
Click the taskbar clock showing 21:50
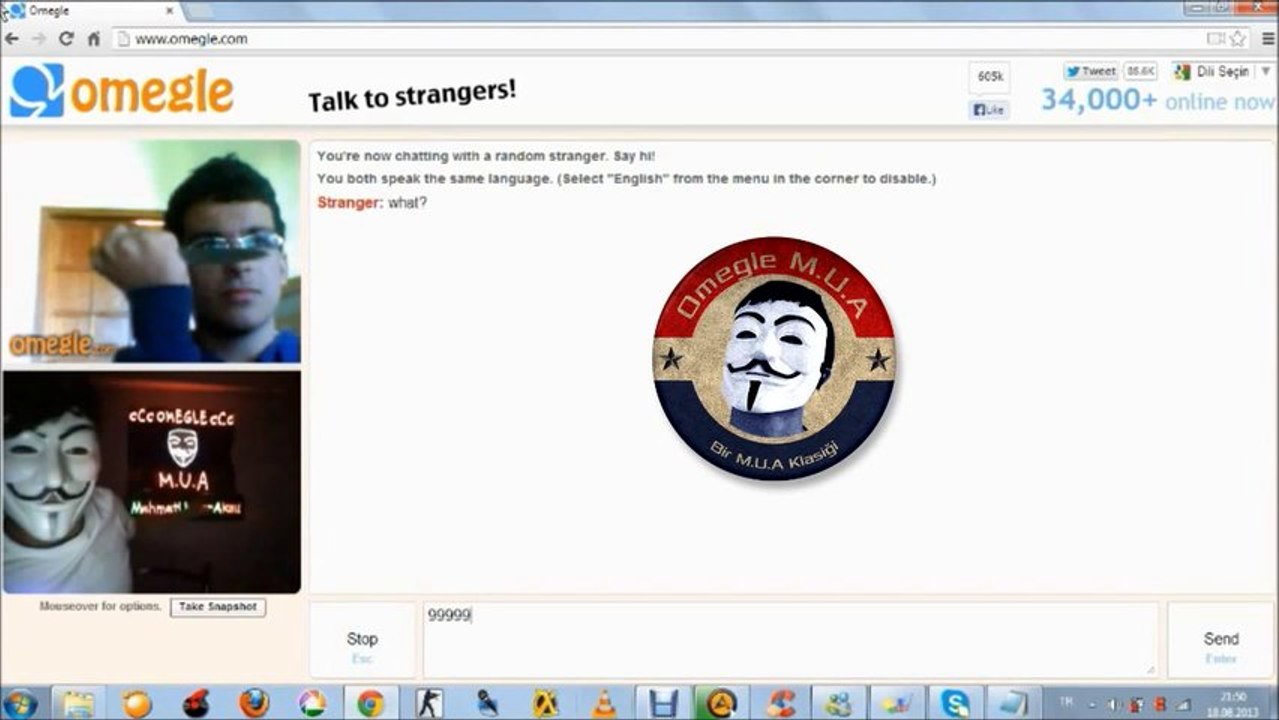point(1233,704)
